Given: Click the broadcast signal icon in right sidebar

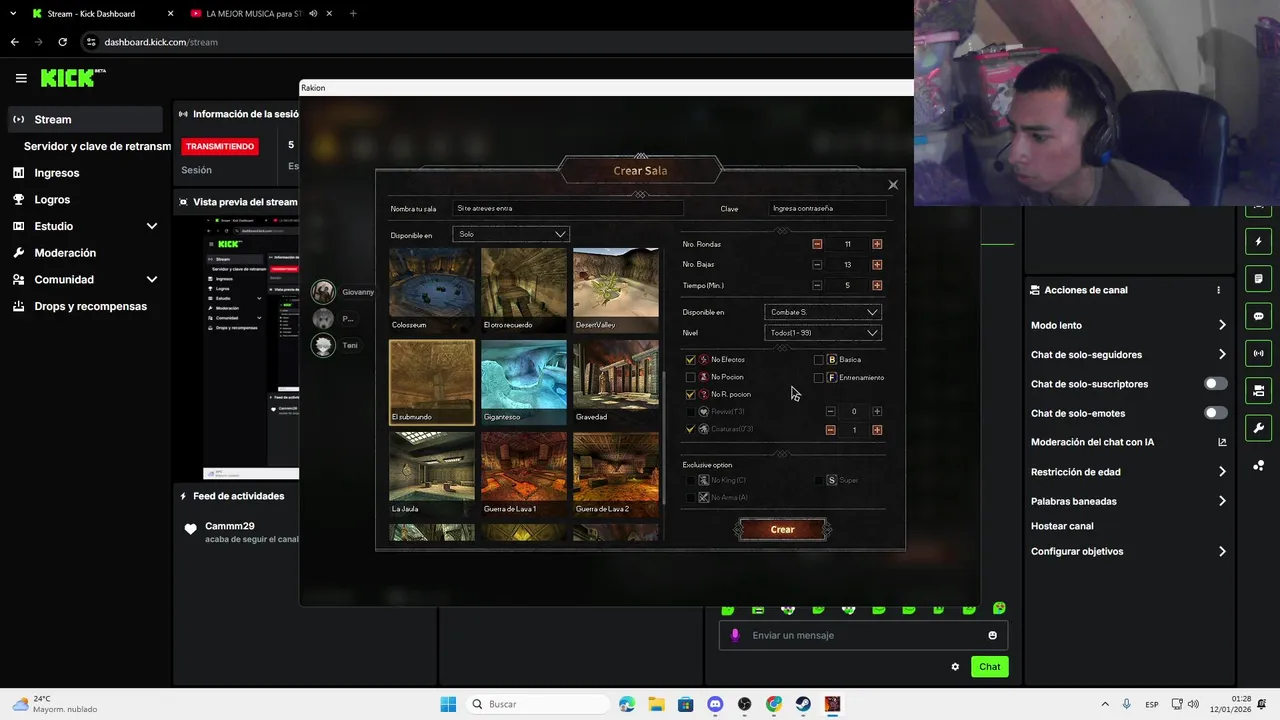Looking at the screenshot, I should pos(1258,353).
